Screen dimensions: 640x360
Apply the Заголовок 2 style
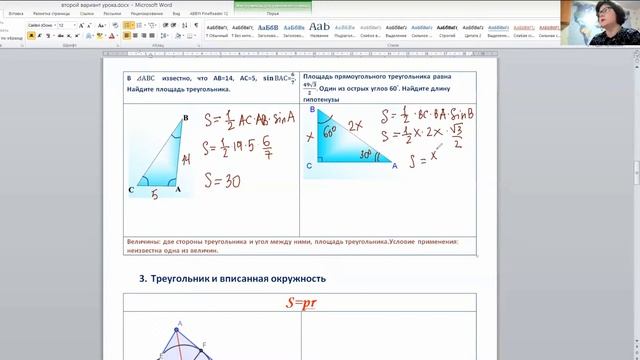[294, 31]
